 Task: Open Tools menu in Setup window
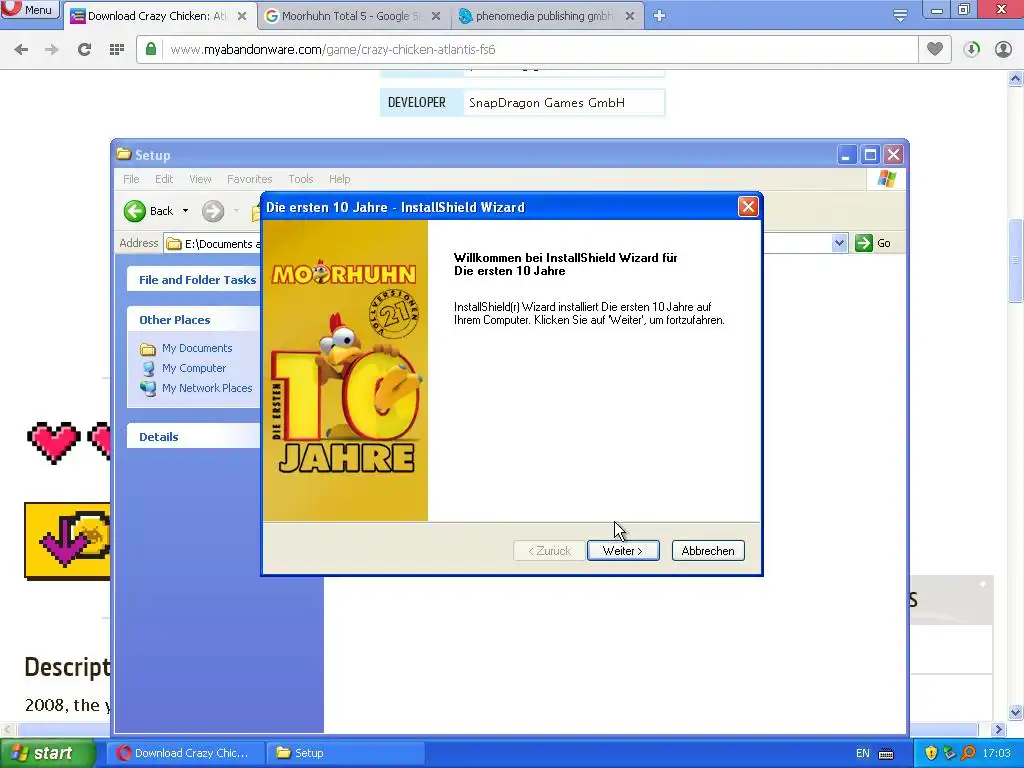pyautogui.click(x=300, y=179)
